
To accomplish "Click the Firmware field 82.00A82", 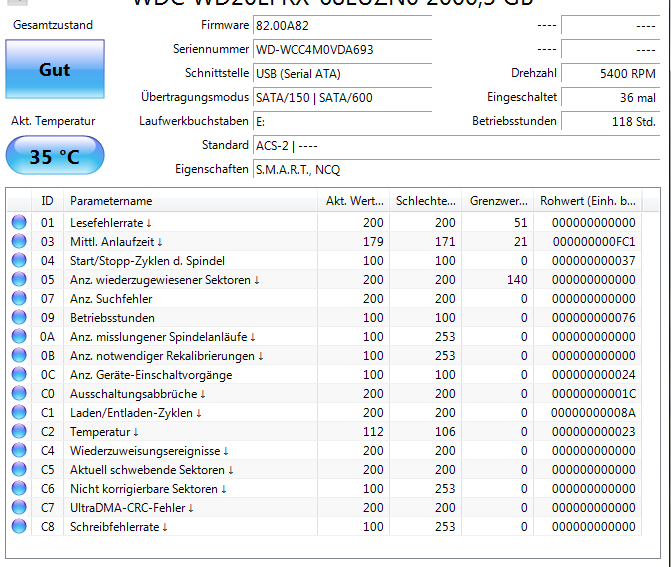I will click(342, 26).
